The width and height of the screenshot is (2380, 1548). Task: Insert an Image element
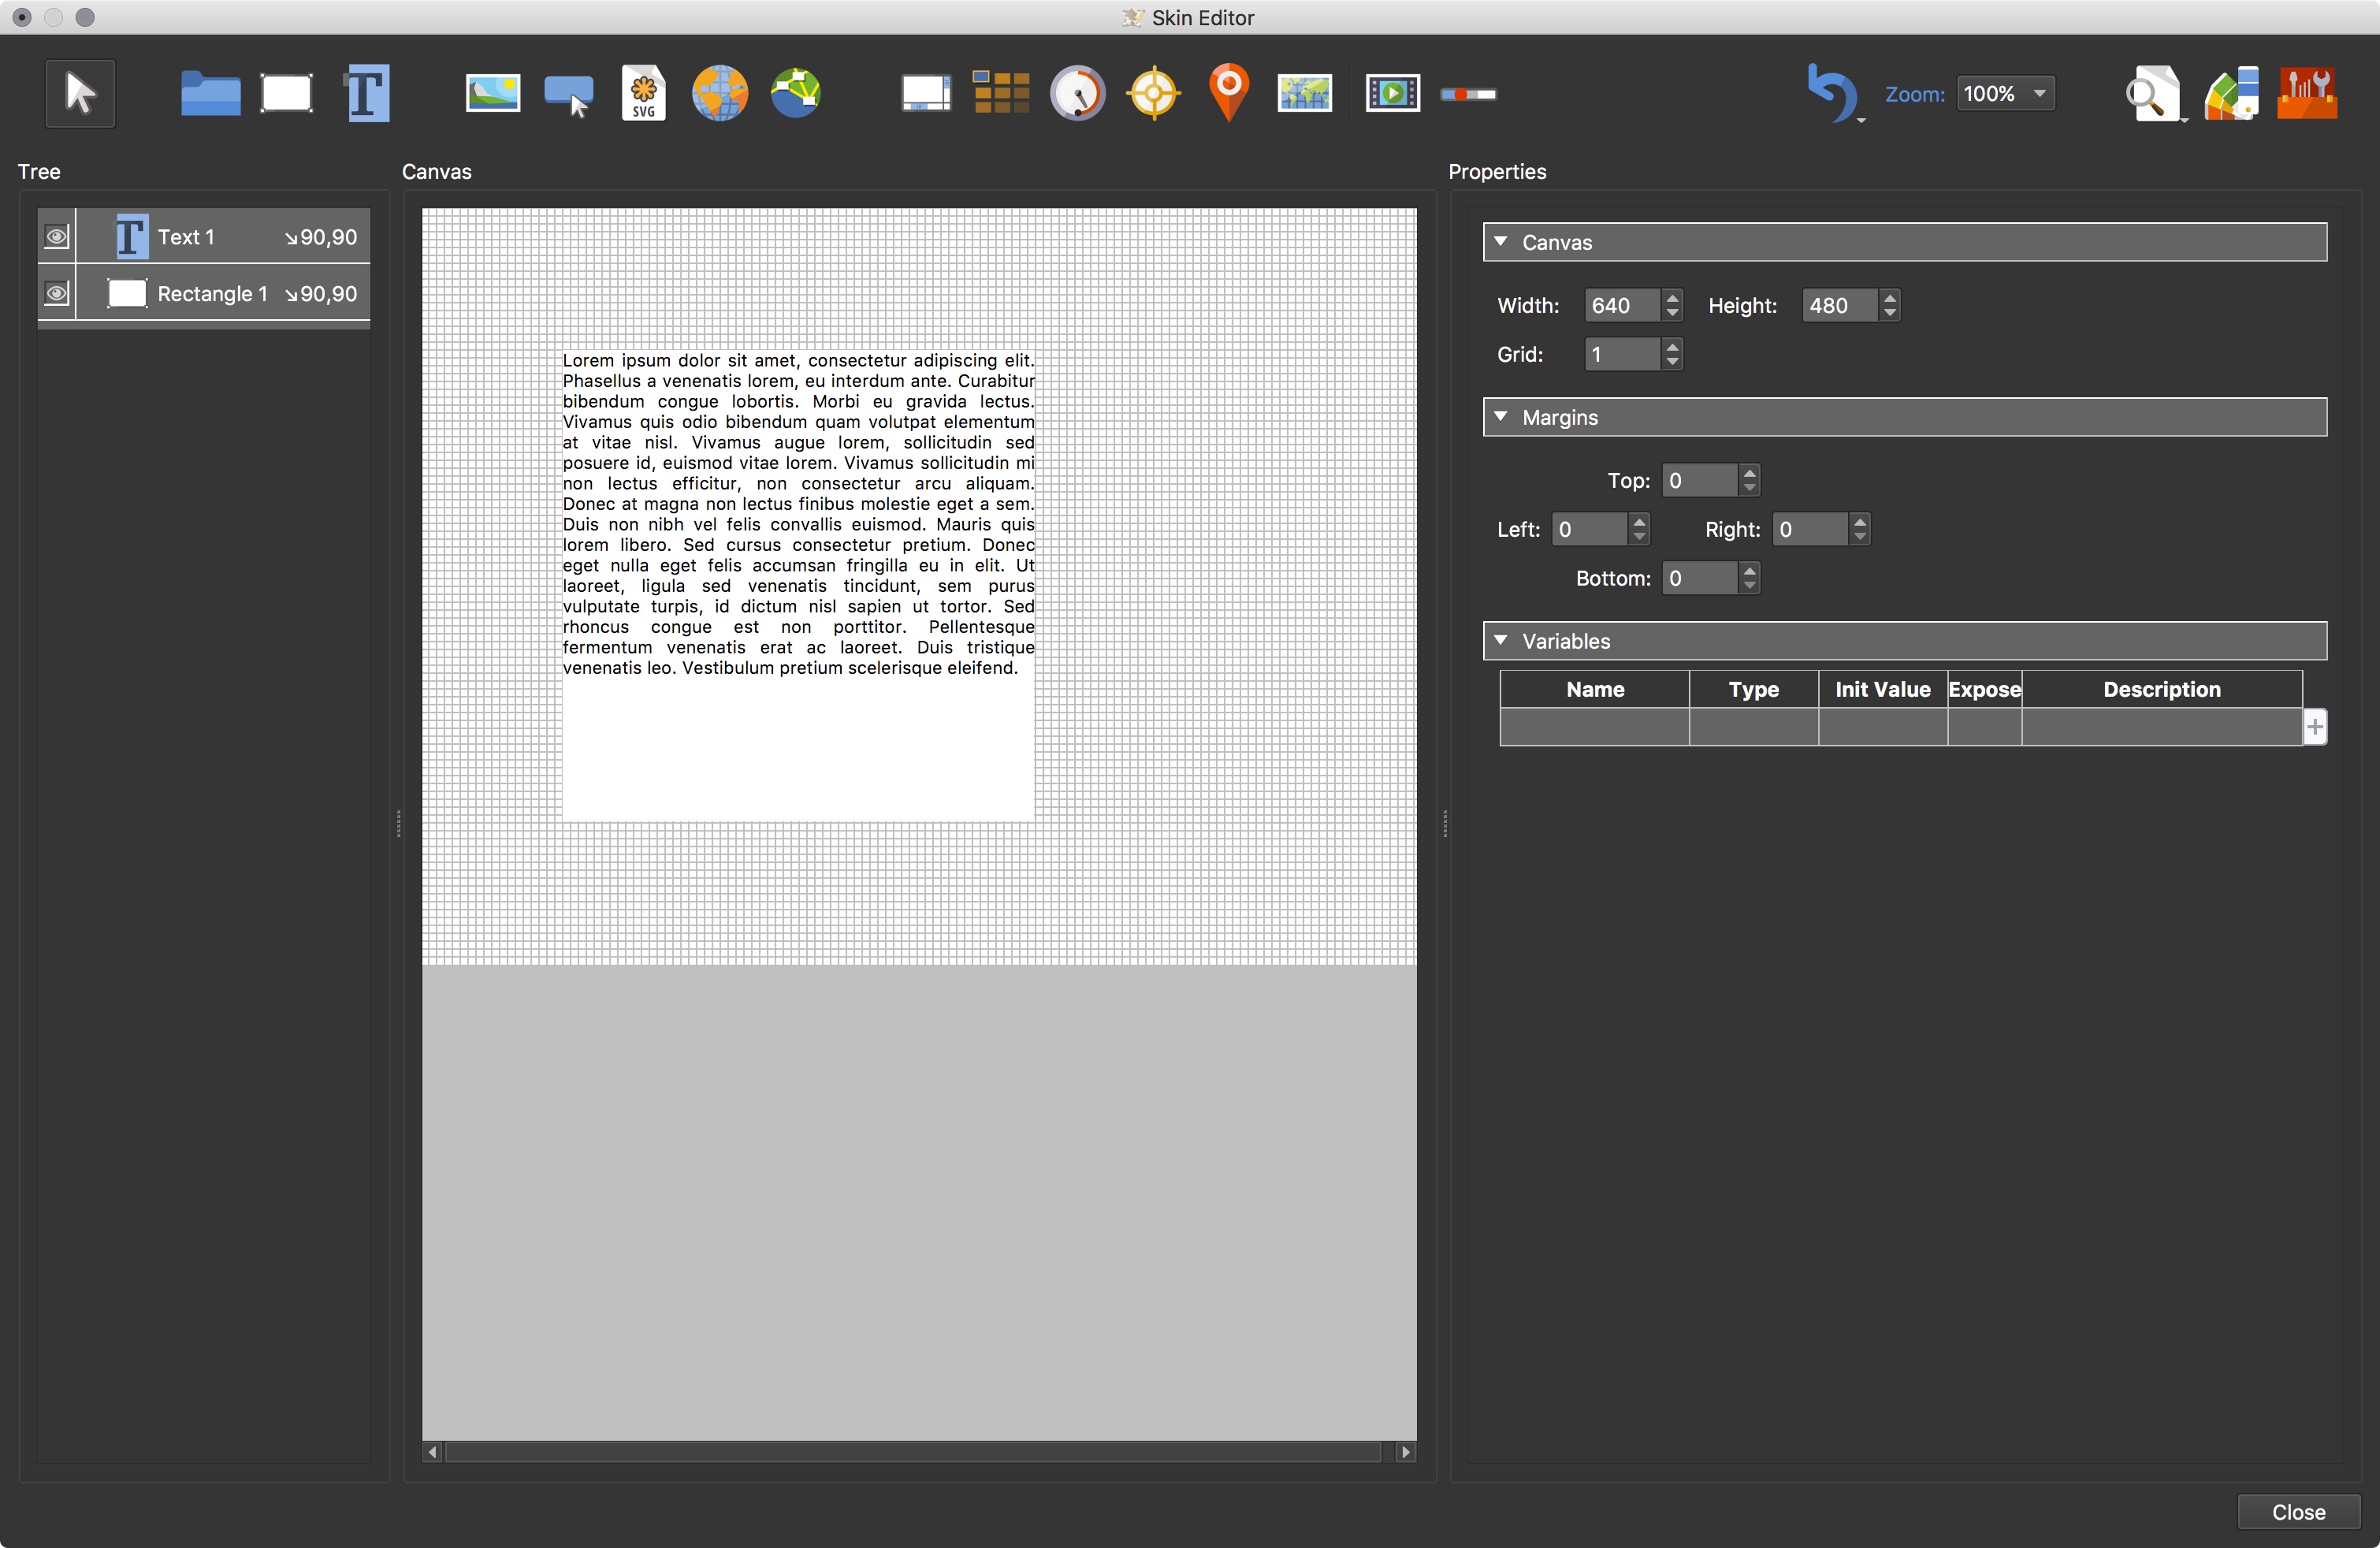pyautogui.click(x=492, y=93)
